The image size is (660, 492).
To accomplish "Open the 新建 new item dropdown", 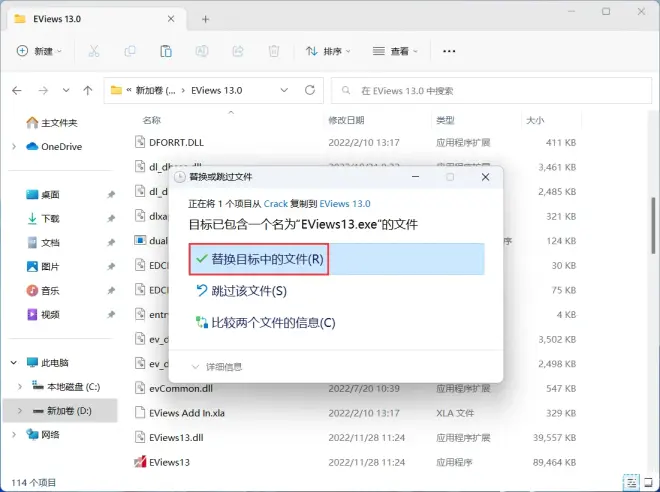I will (39, 51).
